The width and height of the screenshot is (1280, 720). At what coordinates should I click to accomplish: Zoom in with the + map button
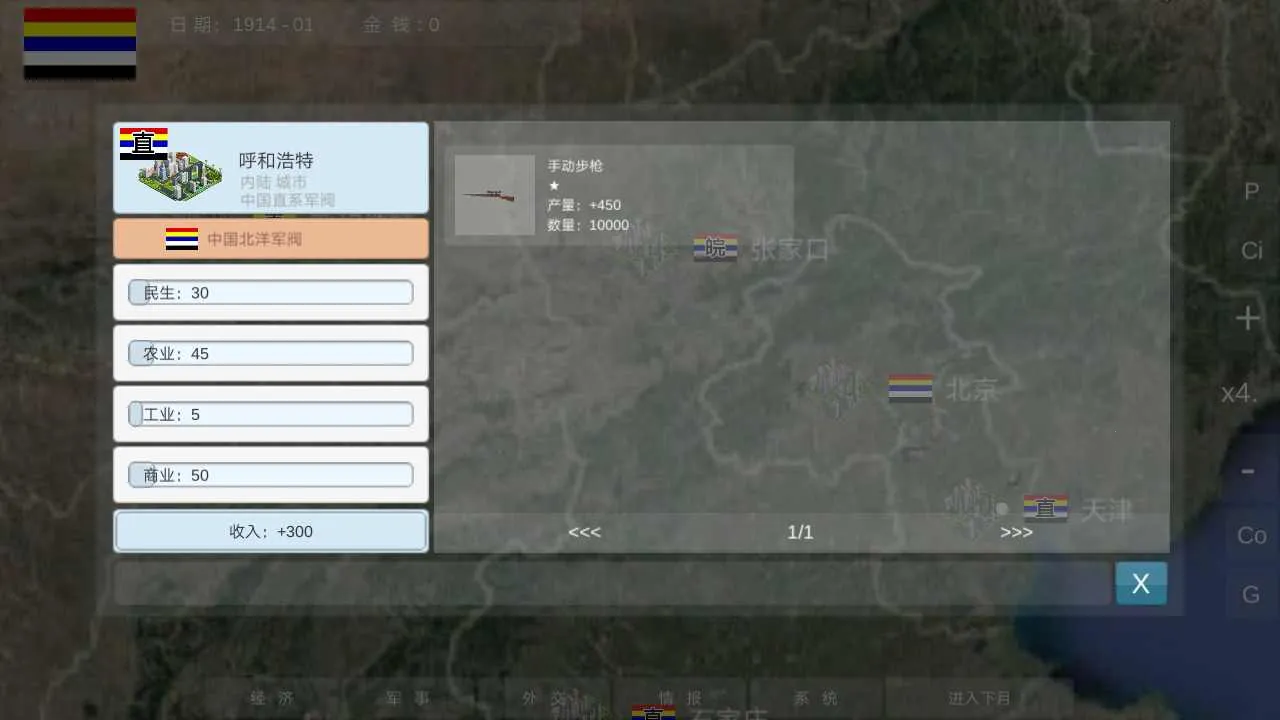point(1247,319)
